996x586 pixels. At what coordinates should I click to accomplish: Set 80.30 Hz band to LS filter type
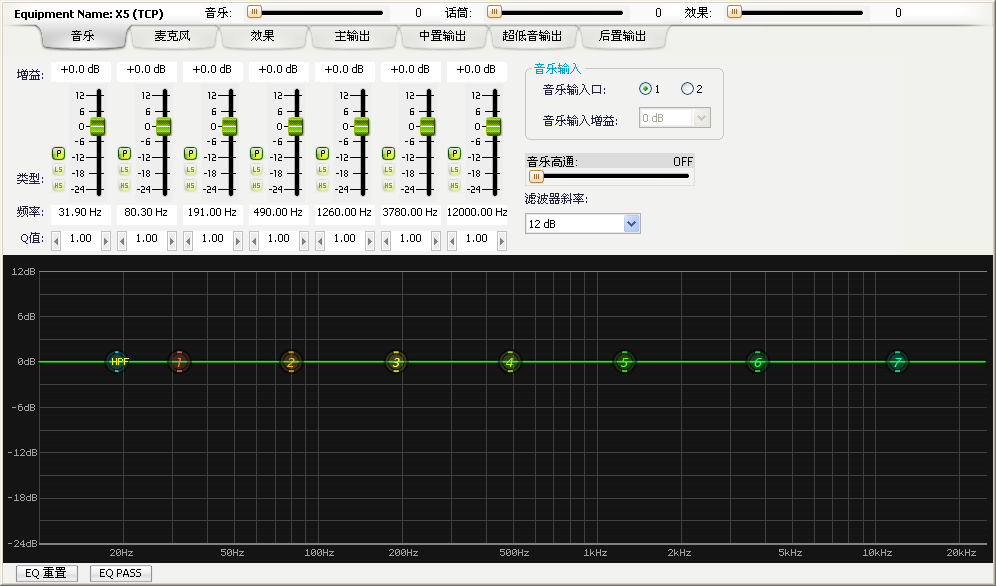[x=124, y=170]
